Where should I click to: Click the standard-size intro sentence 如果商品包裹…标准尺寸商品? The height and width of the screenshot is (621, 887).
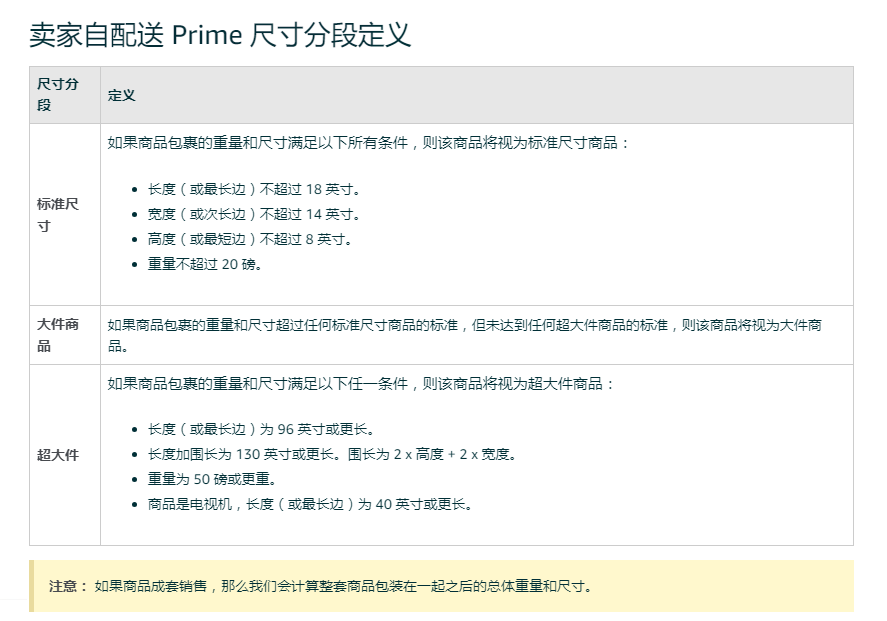tap(368, 143)
